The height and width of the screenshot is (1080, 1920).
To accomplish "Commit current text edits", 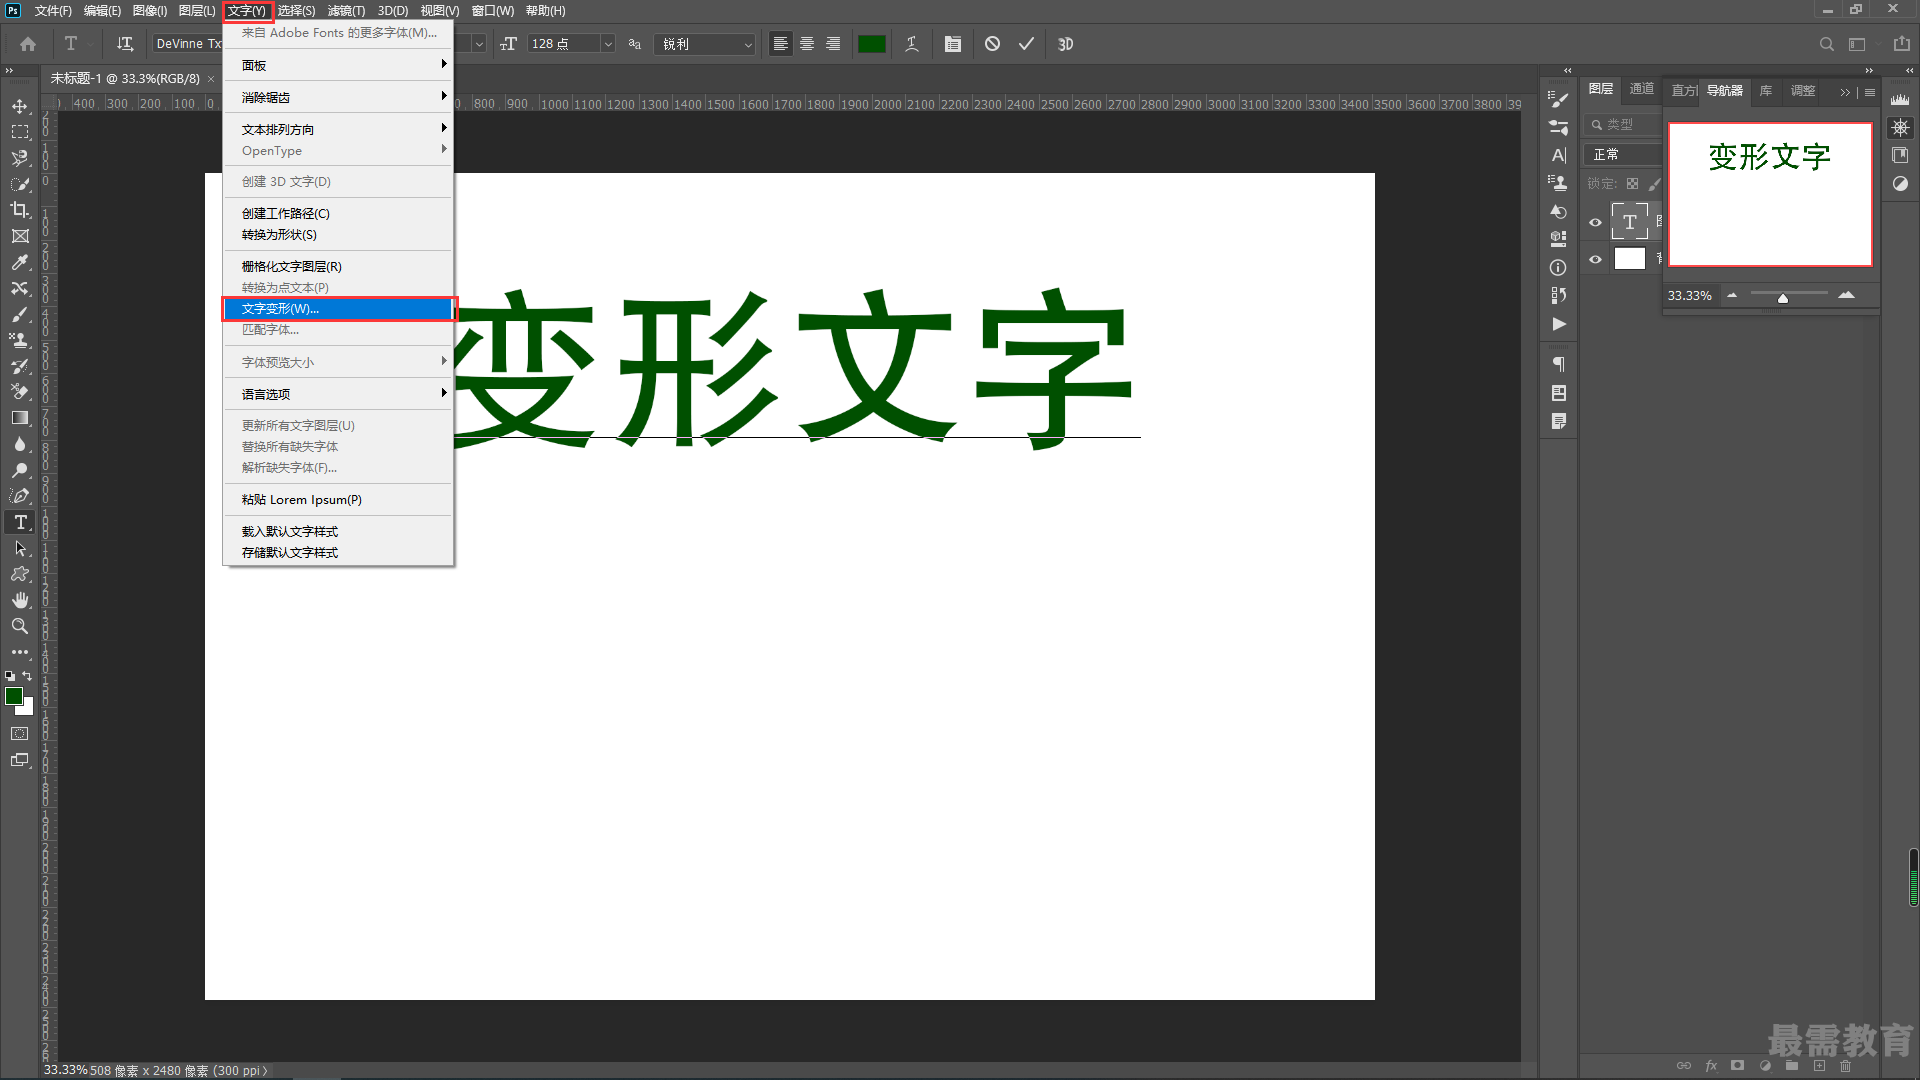I will point(1026,44).
